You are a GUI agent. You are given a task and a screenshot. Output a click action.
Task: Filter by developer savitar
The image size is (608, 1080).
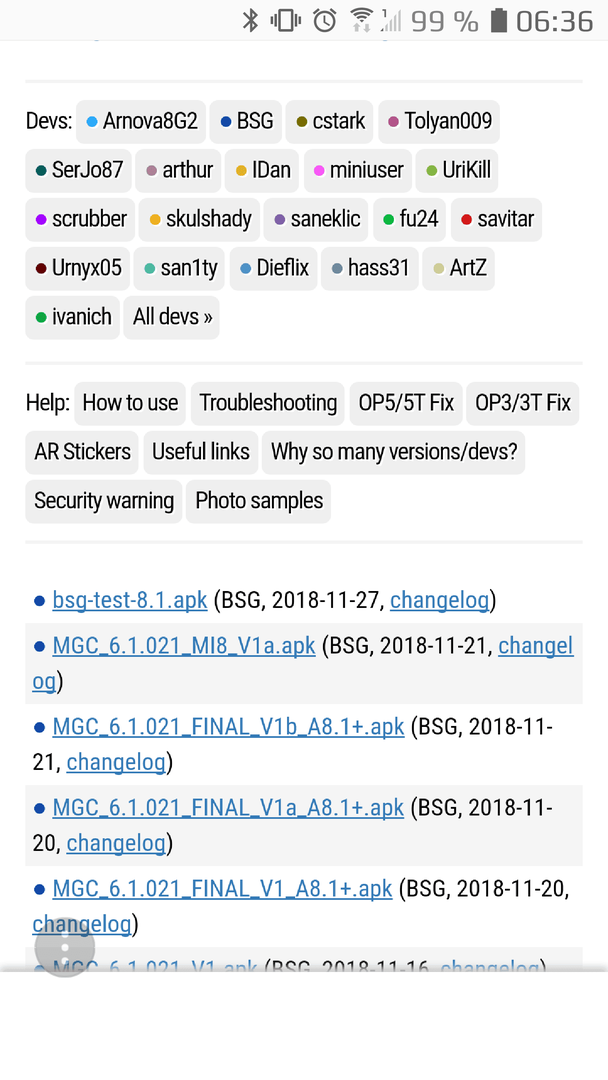pos(496,219)
